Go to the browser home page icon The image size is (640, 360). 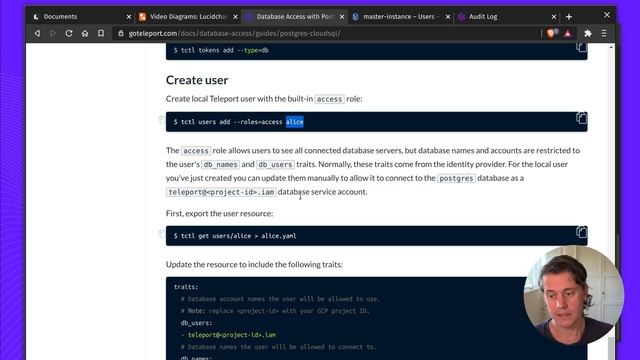tap(85, 33)
